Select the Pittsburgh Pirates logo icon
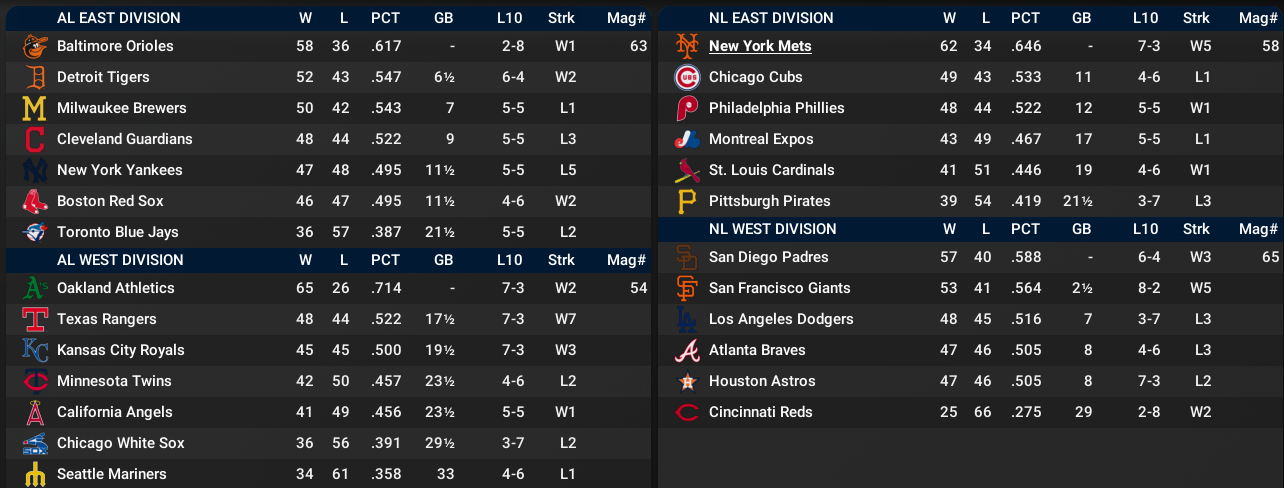Screen dimensions: 1284x488 pyautogui.click(x=686, y=201)
